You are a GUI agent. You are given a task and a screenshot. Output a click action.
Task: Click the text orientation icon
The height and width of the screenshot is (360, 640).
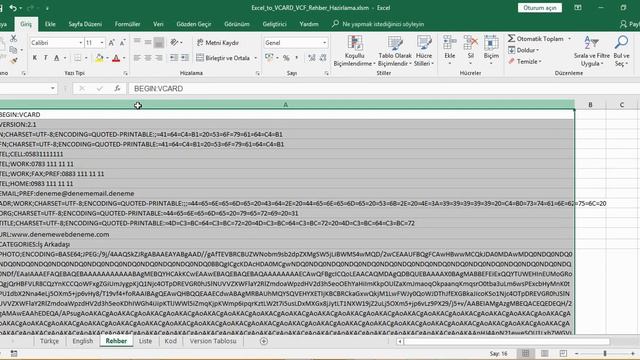point(174,42)
